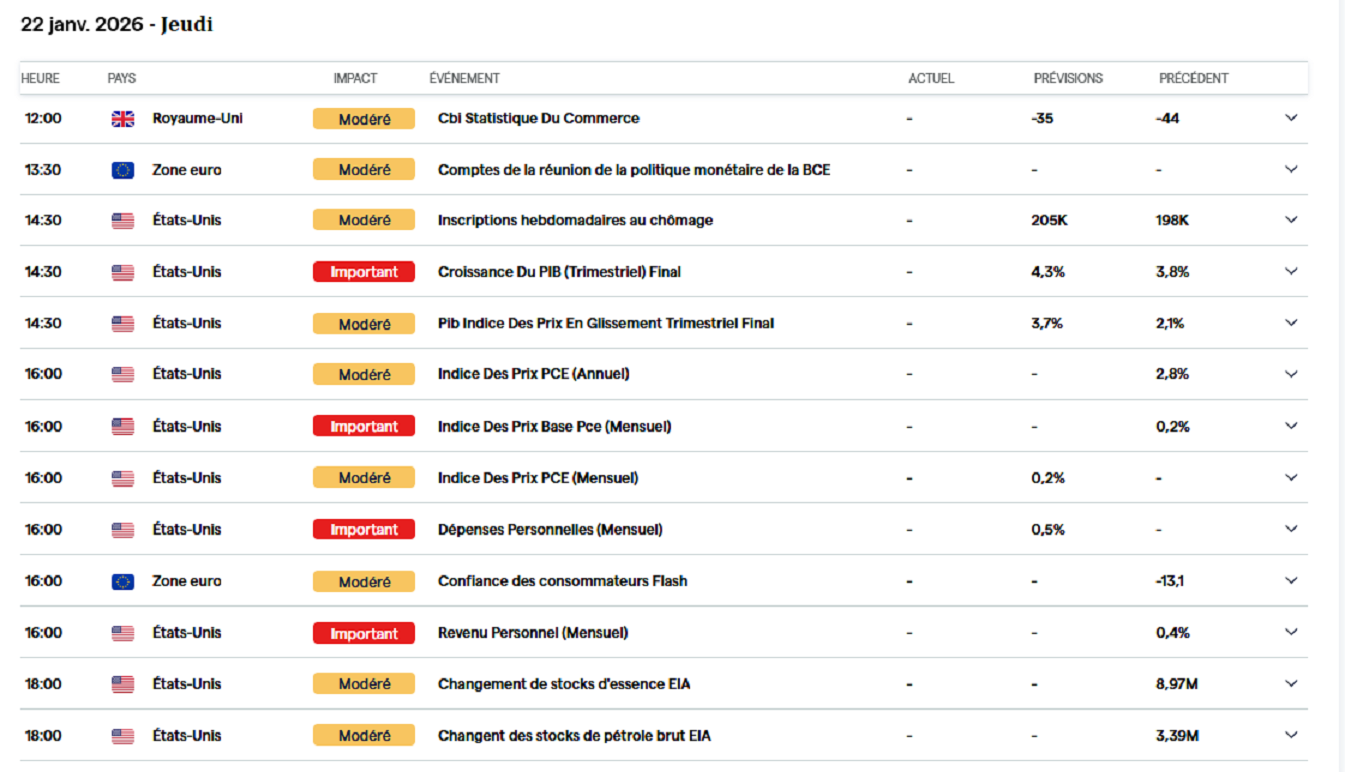Click the 12:00 time cell

(x=43, y=118)
